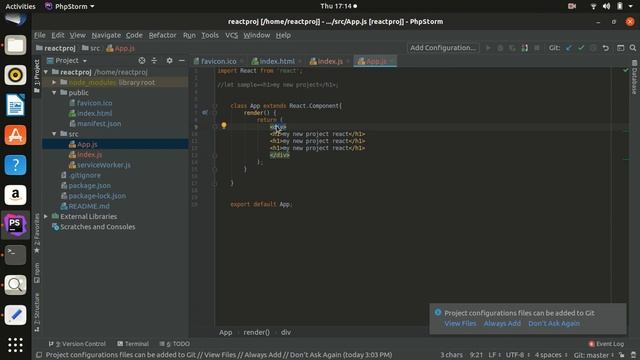Viewport: 640px width, 360px height.
Task: Switch to the index.js editor tab
Action: (x=329, y=61)
